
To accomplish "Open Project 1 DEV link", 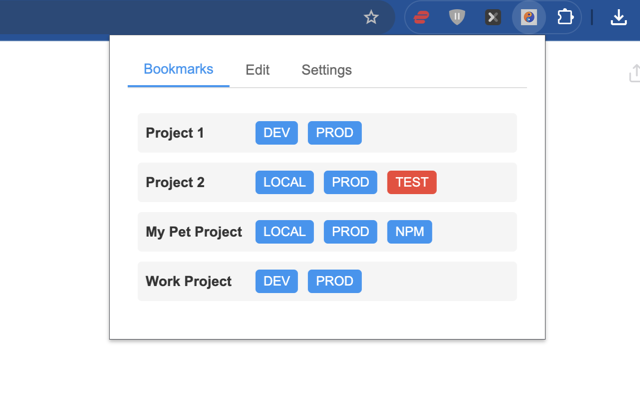I will tap(277, 133).
